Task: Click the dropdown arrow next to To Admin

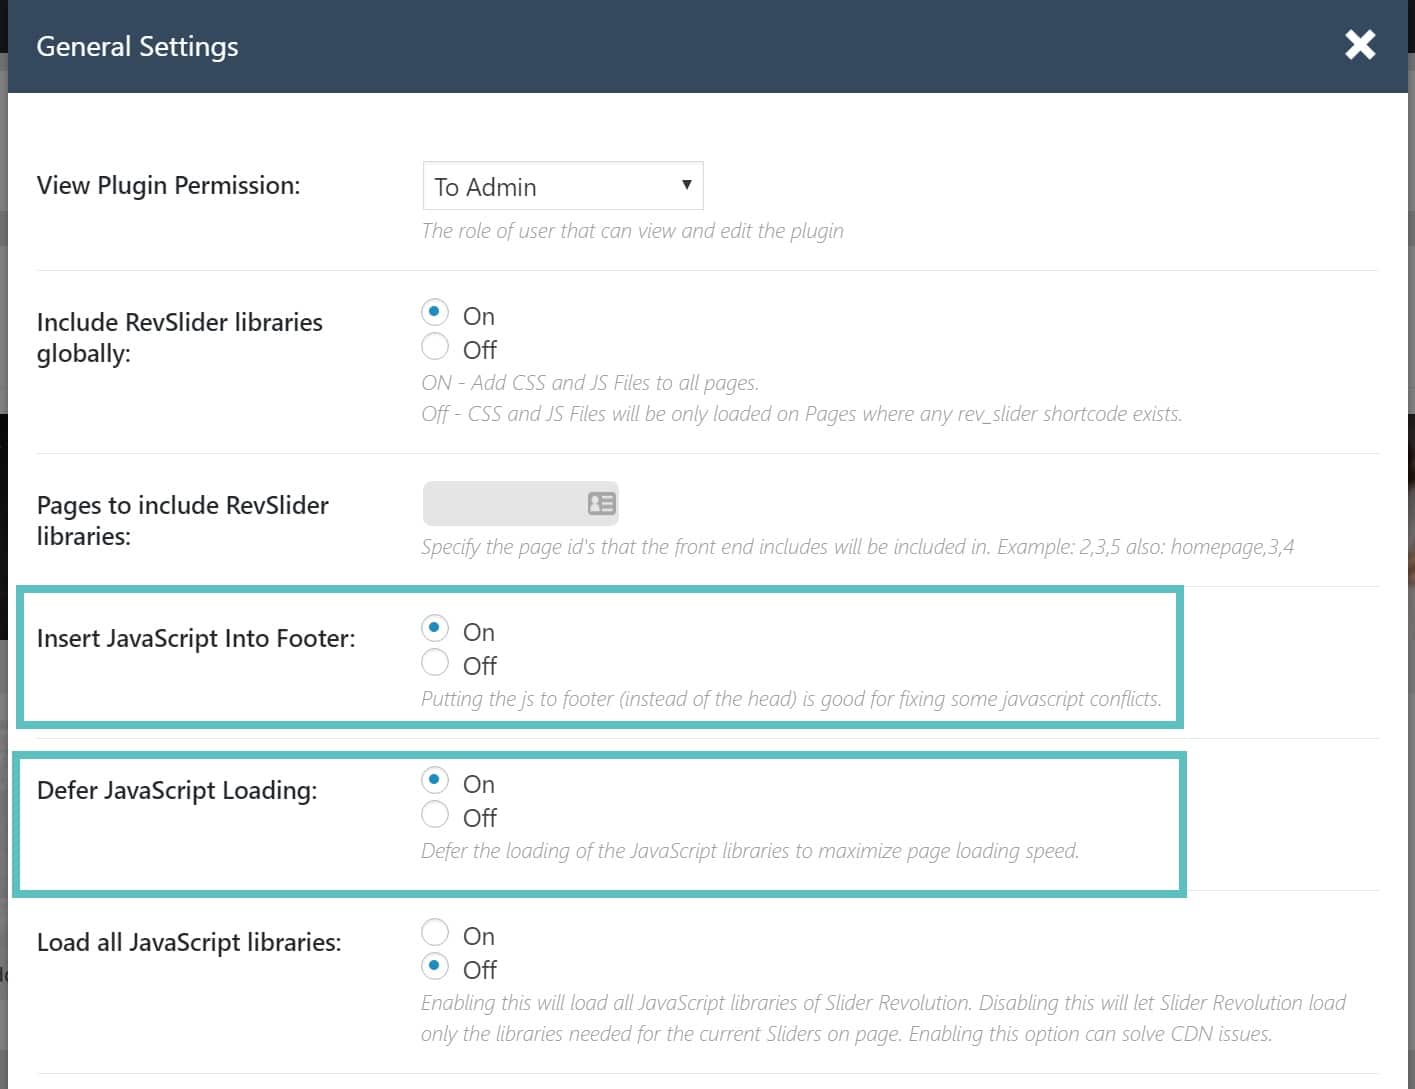Action: click(686, 185)
